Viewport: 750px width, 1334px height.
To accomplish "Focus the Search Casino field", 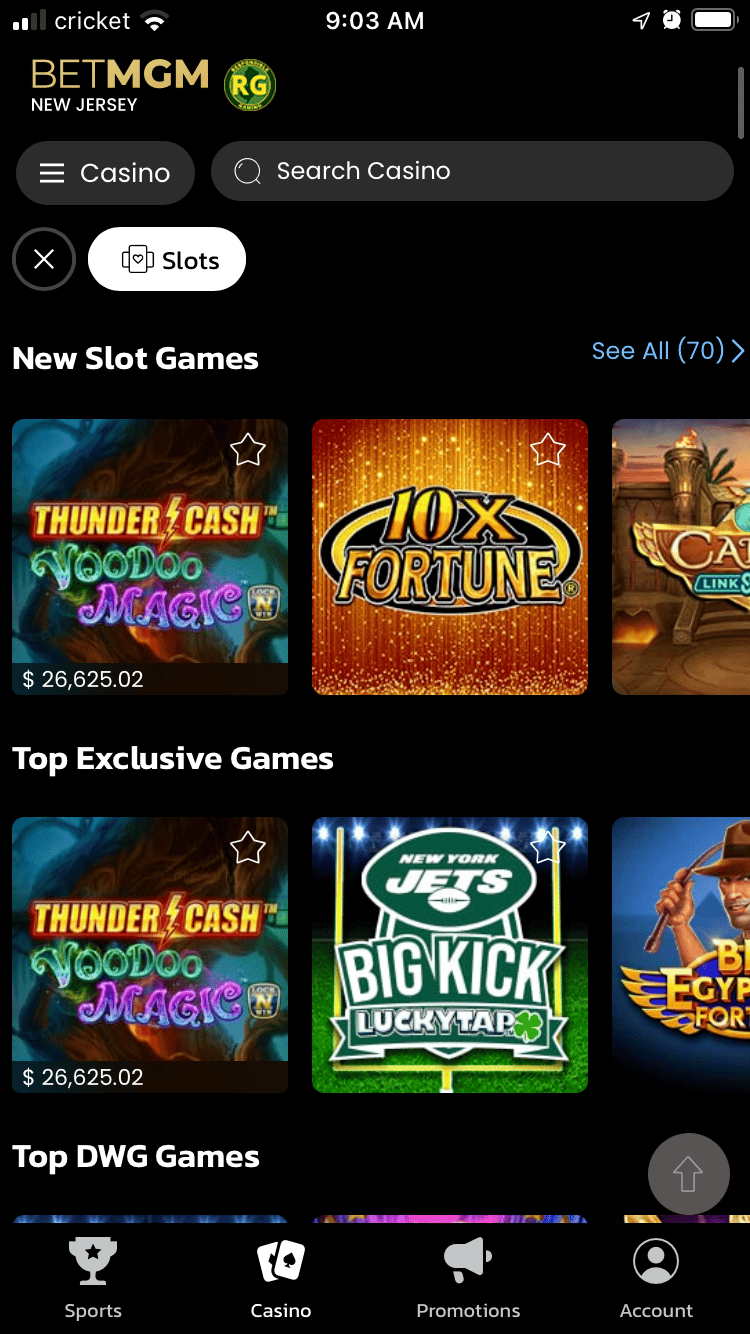I will click(x=472, y=171).
